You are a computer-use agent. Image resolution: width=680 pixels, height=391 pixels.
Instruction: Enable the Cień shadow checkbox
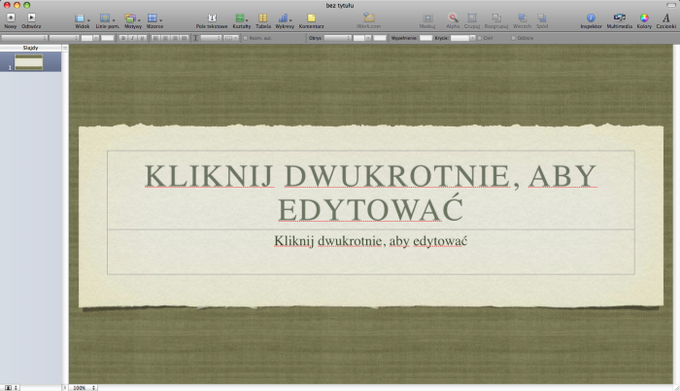[479, 38]
